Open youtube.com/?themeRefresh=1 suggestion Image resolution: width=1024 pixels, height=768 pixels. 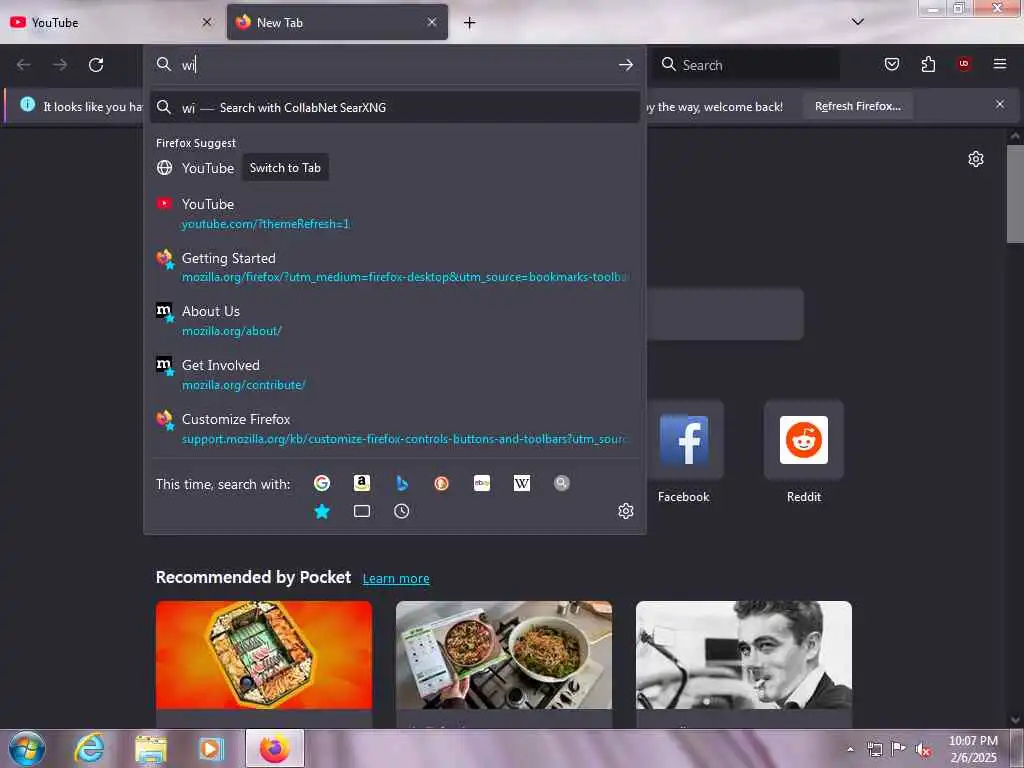click(394, 214)
